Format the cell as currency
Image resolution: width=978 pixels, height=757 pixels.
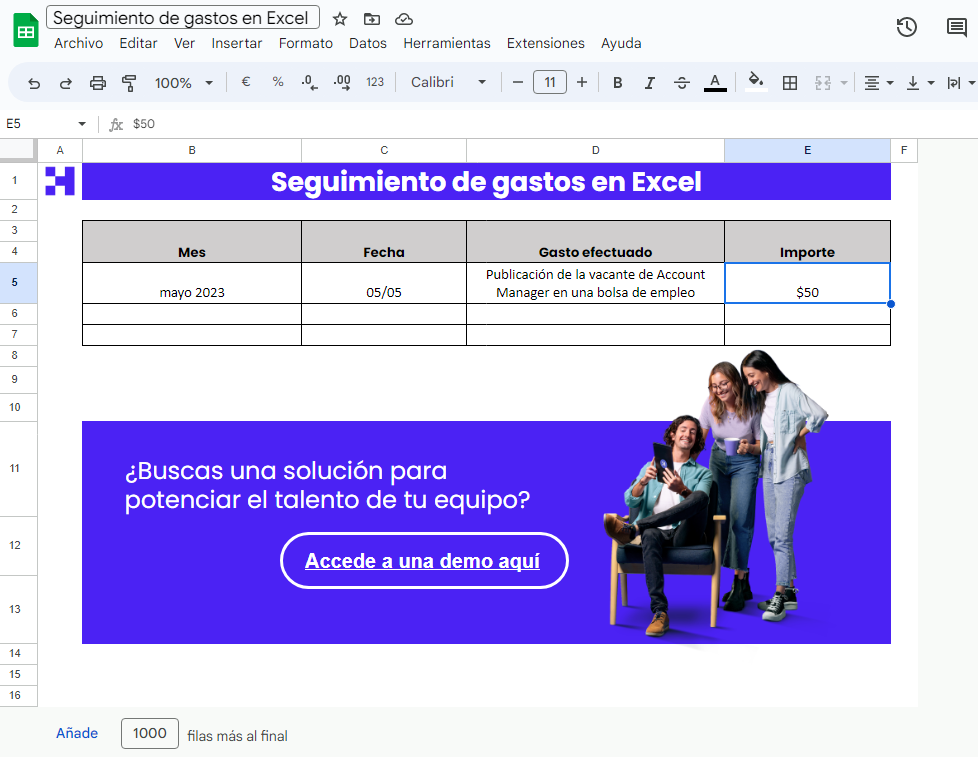coord(246,83)
